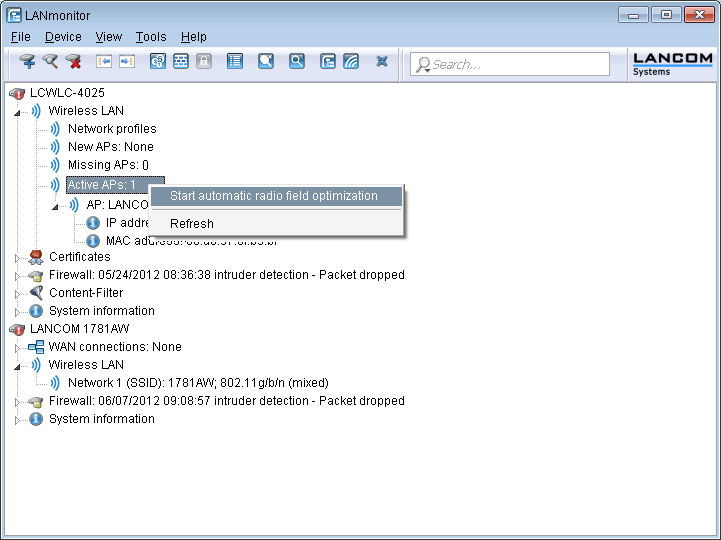Expand WAN connections: None node
This screenshot has height=540, width=721.
tap(17, 348)
